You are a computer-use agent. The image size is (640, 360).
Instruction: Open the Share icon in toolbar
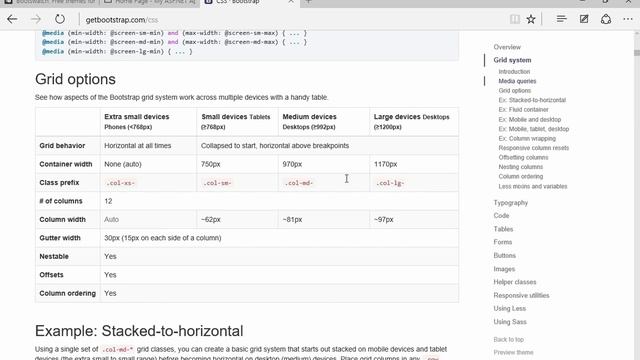coord(606,19)
